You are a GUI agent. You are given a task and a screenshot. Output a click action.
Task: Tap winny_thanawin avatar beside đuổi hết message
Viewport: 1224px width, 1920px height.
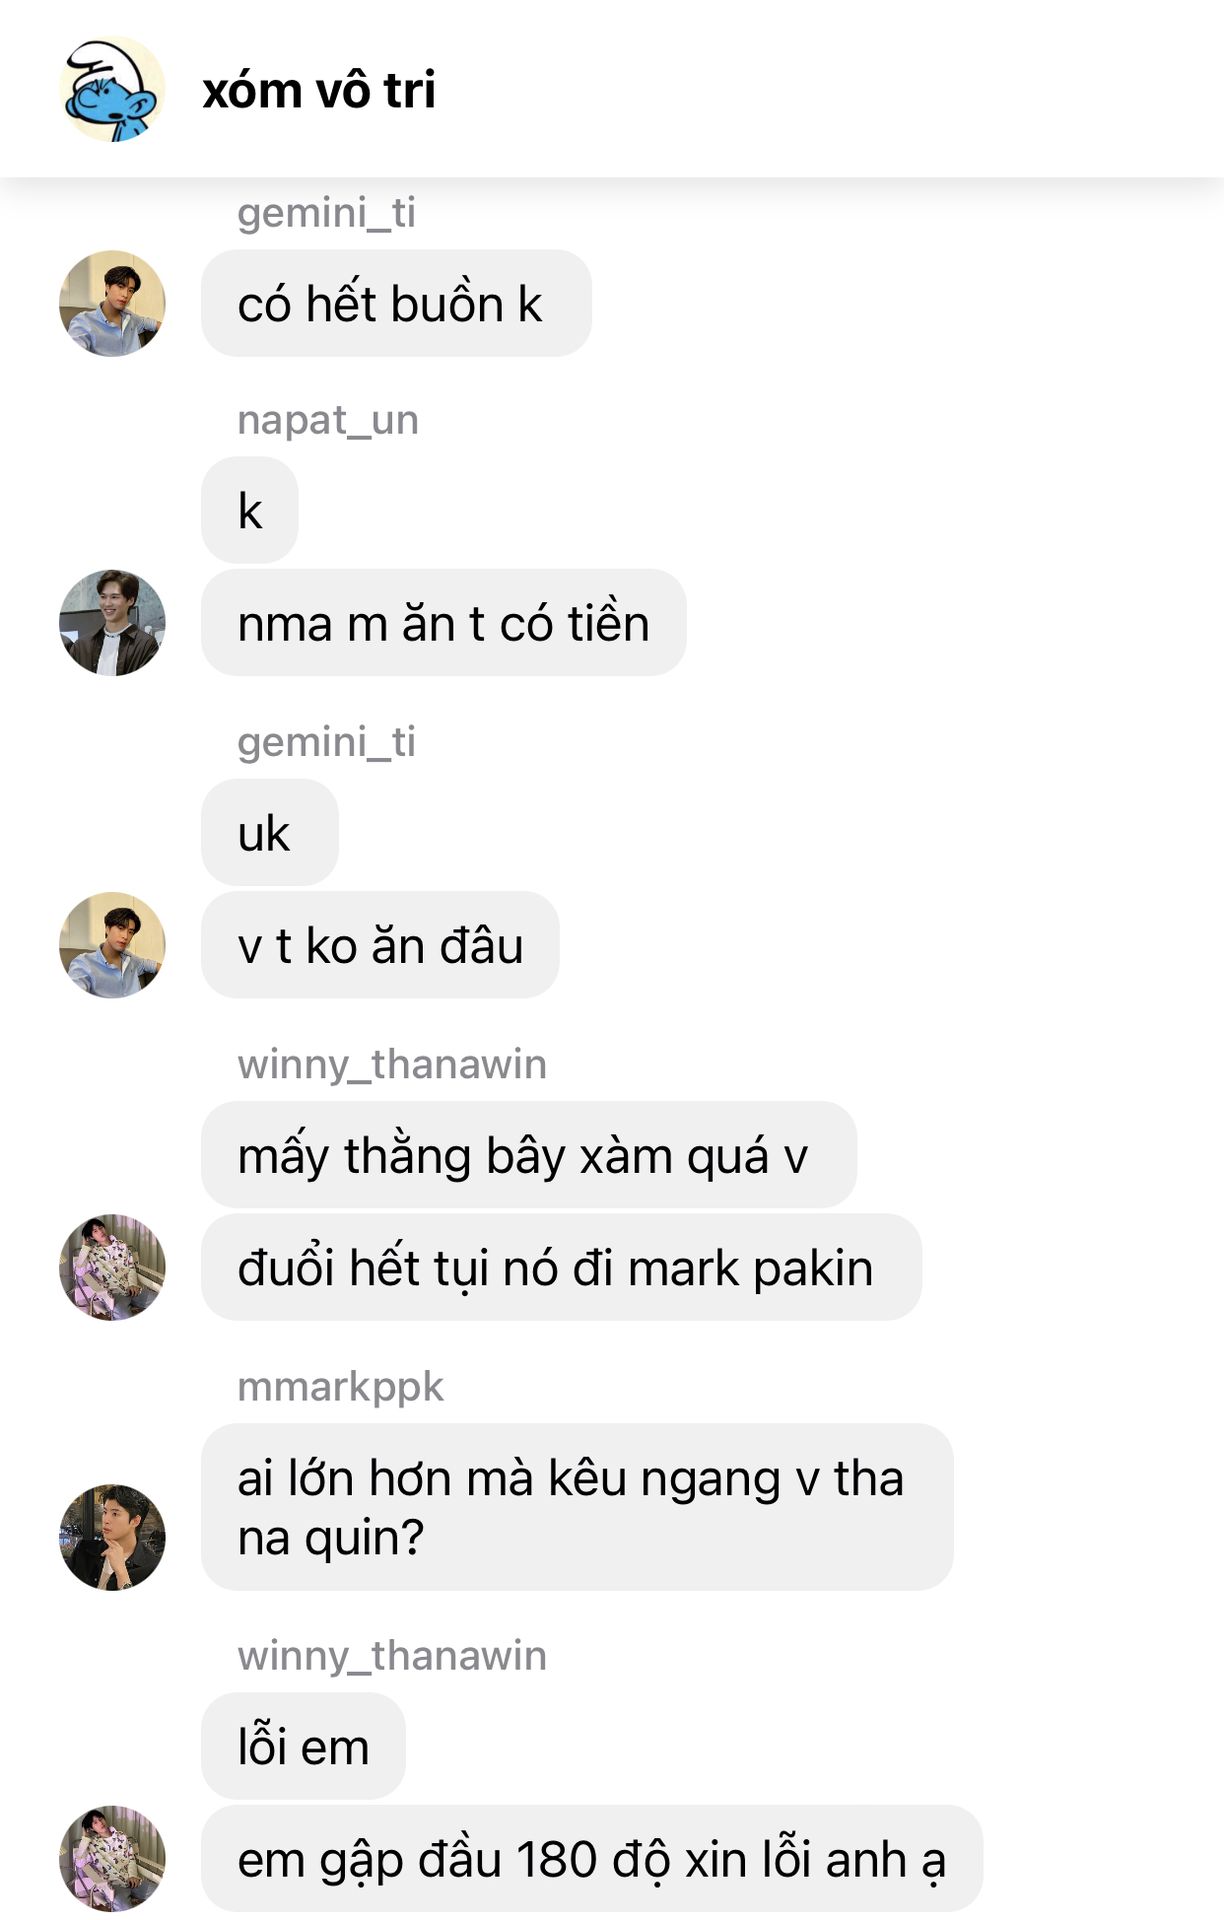pyautogui.click(x=112, y=1267)
